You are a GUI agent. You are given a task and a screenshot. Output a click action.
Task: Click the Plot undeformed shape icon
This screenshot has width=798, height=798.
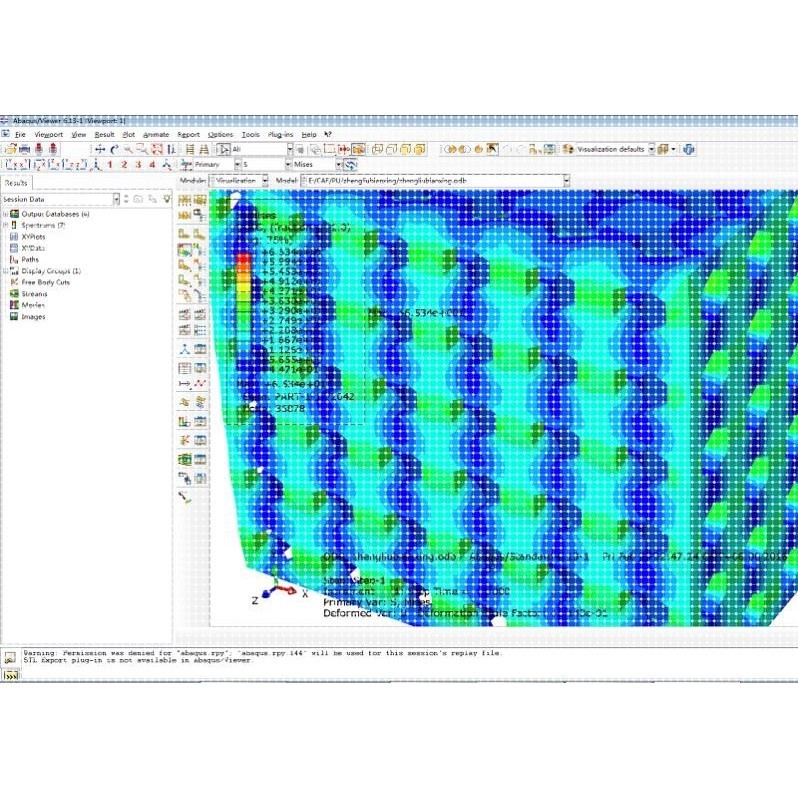coord(184,234)
